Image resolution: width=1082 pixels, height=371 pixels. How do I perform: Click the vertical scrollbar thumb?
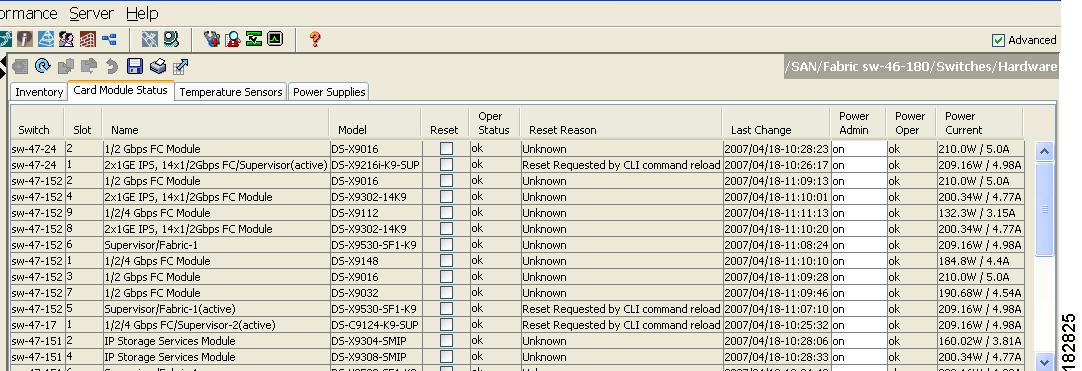(1044, 209)
